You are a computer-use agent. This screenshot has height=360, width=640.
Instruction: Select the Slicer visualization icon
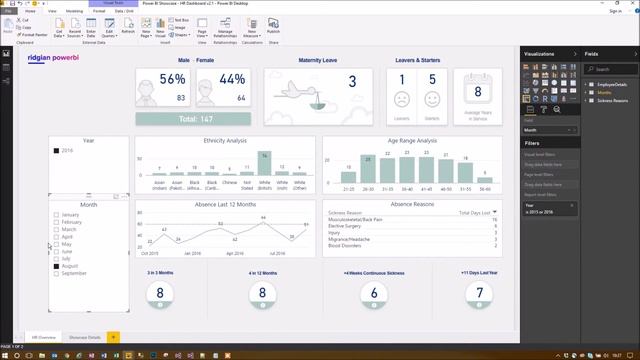(x=526, y=99)
